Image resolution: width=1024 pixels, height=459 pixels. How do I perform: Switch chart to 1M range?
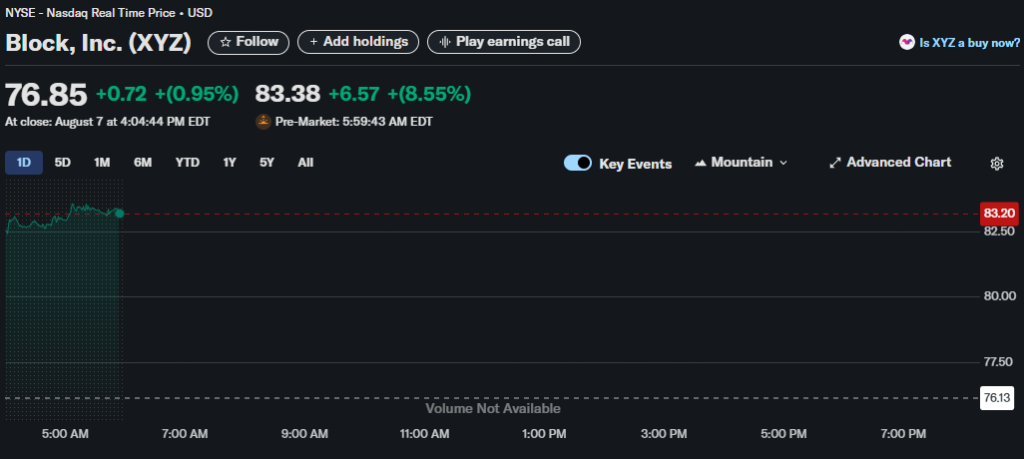click(x=102, y=163)
